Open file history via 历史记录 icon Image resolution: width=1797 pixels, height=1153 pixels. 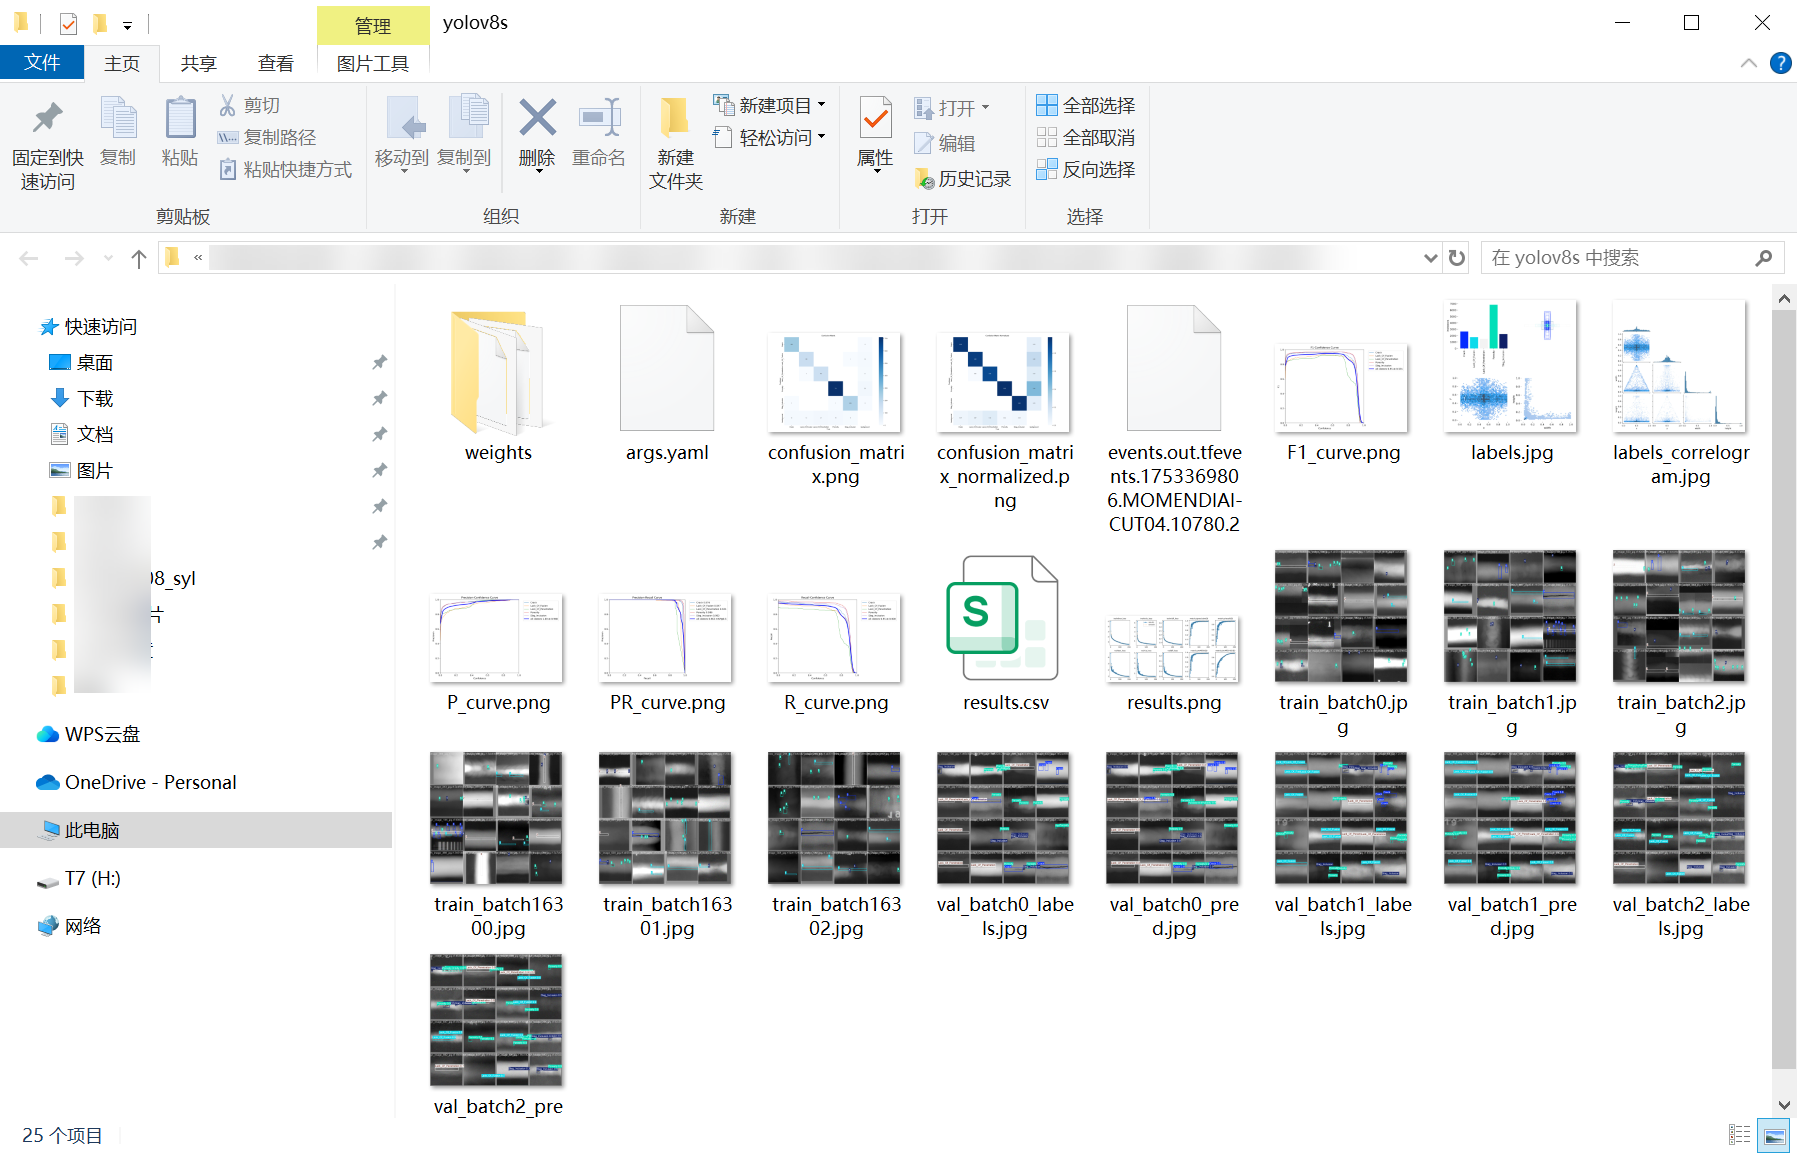(x=963, y=179)
